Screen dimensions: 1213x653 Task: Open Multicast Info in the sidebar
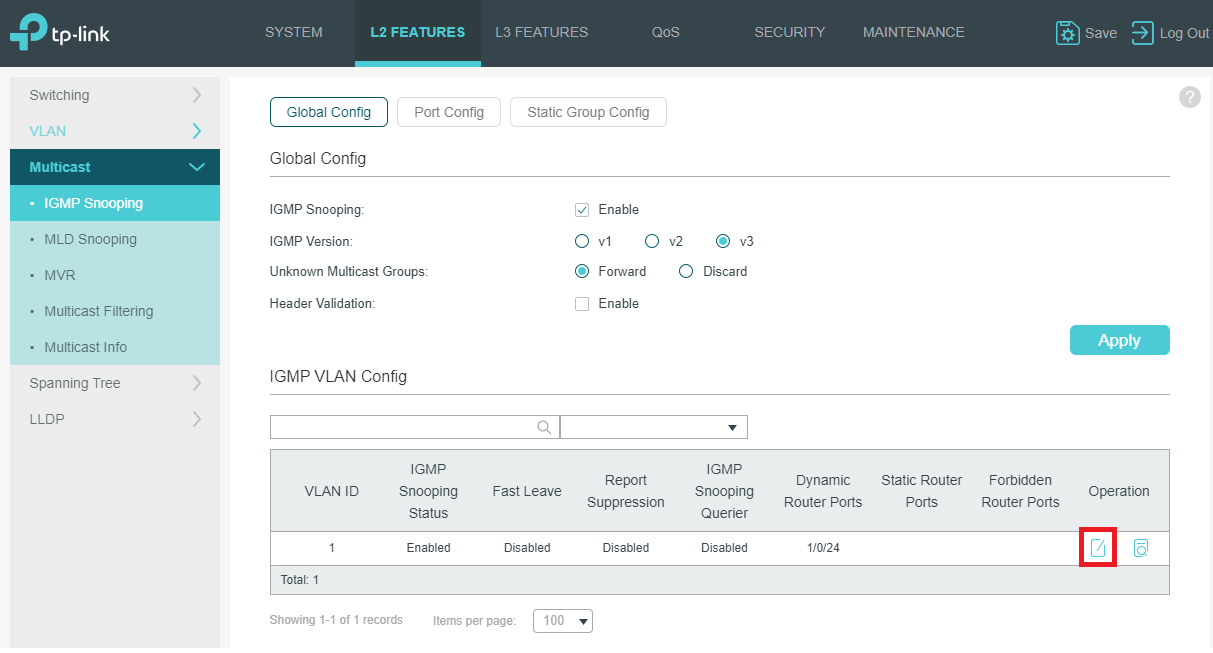pyautogui.click(x=115, y=347)
